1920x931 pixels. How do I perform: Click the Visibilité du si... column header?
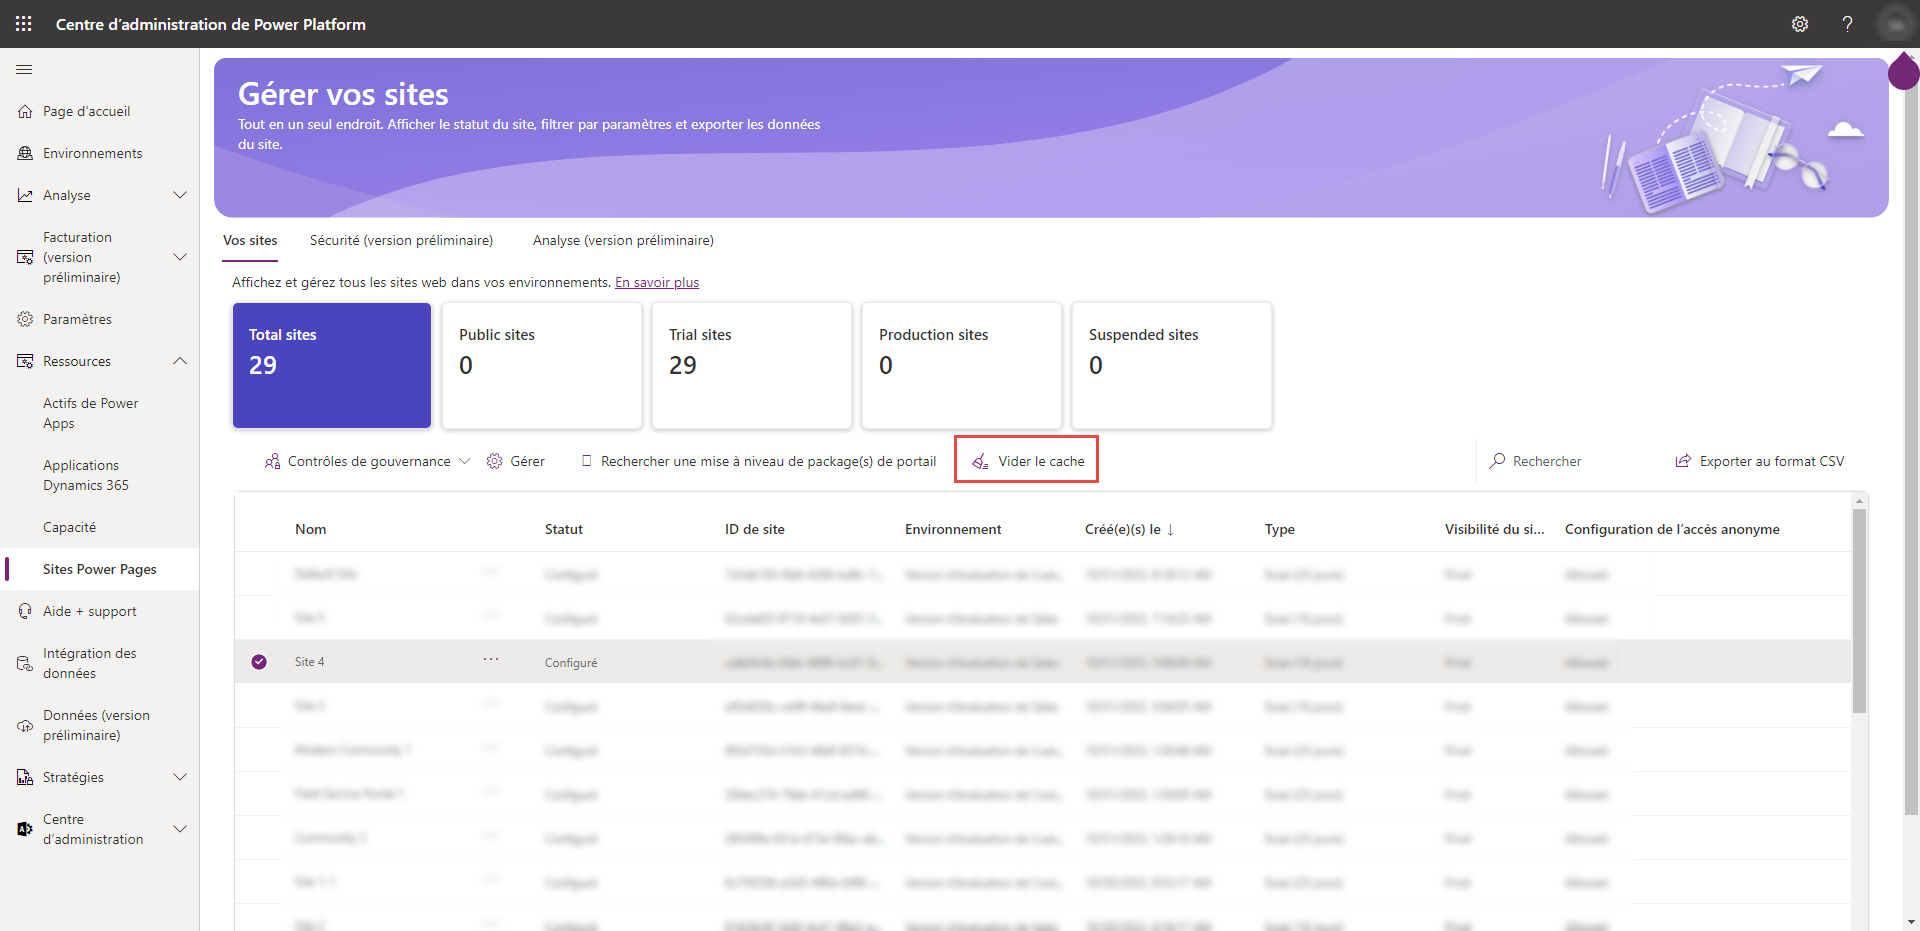coord(1494,529)
